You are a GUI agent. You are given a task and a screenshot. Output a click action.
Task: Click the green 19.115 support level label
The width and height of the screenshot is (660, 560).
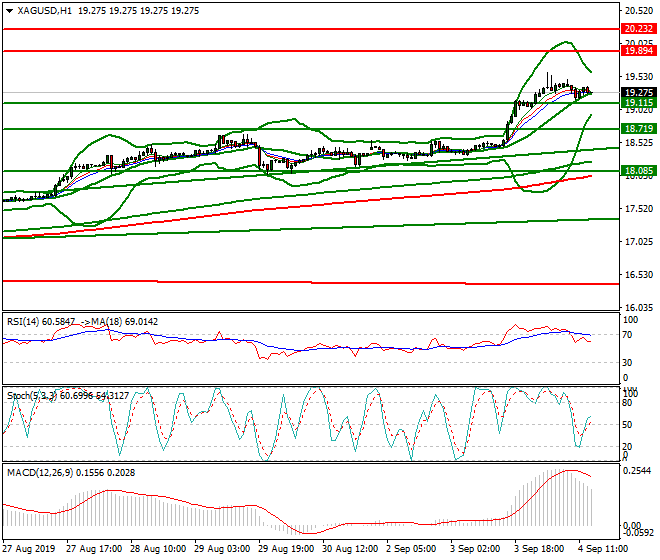(639, 103)
